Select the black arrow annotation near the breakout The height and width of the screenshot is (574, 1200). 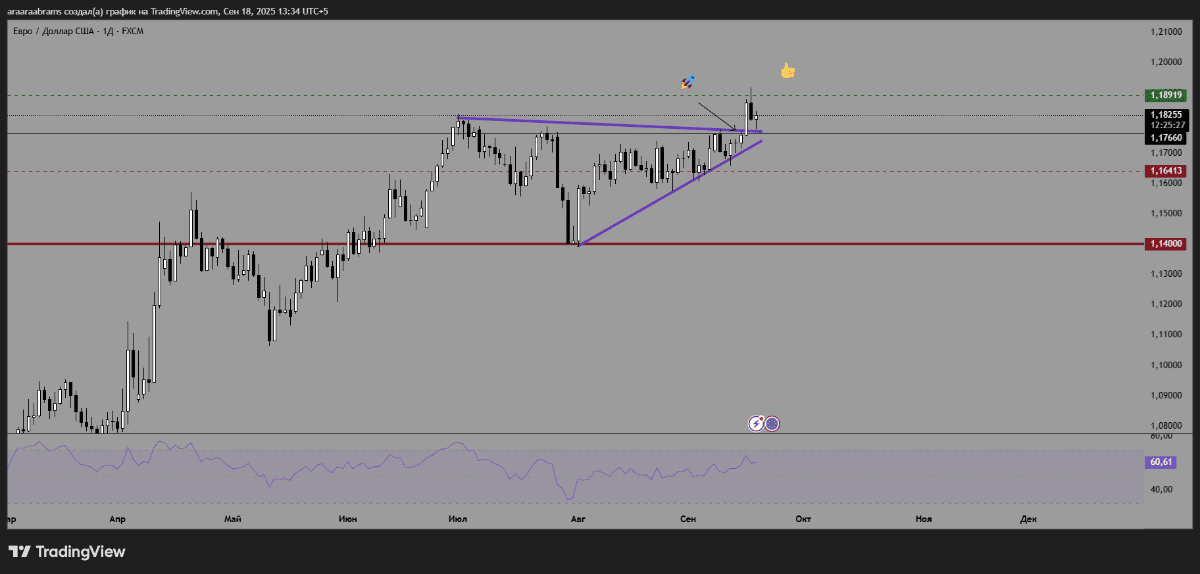[x=716, y=115]
